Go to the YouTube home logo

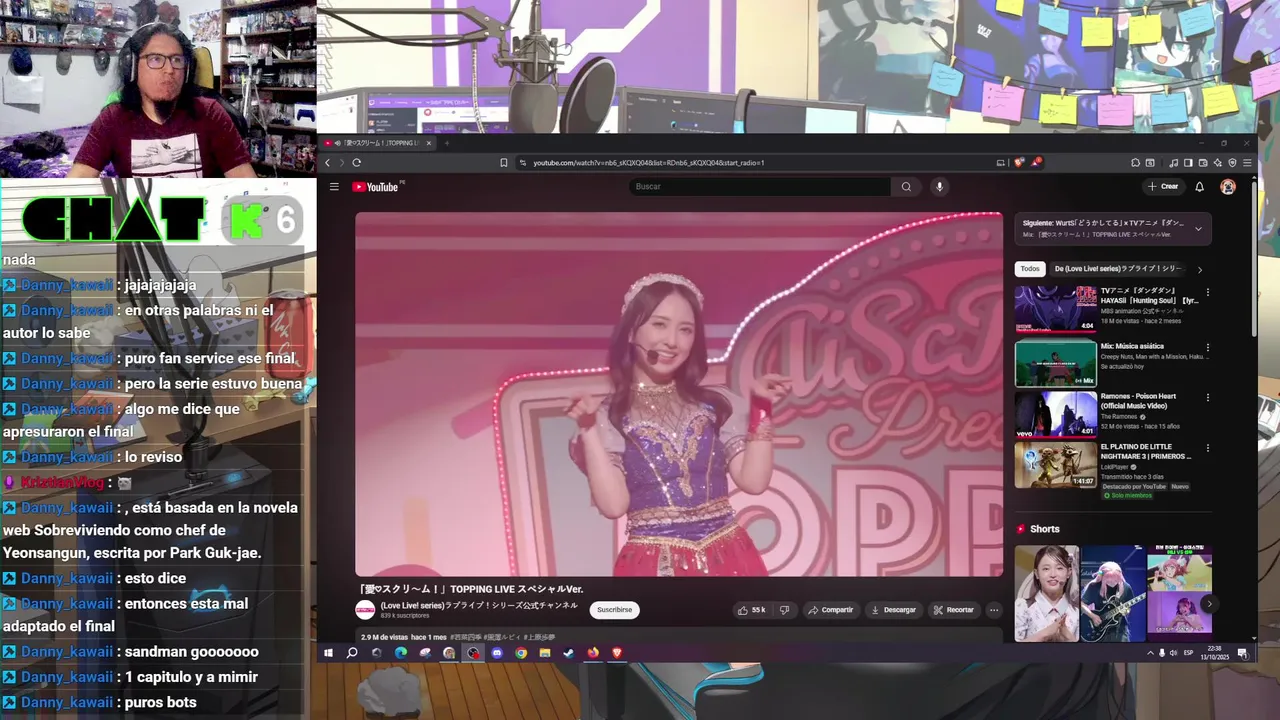[x=376, y=187]
